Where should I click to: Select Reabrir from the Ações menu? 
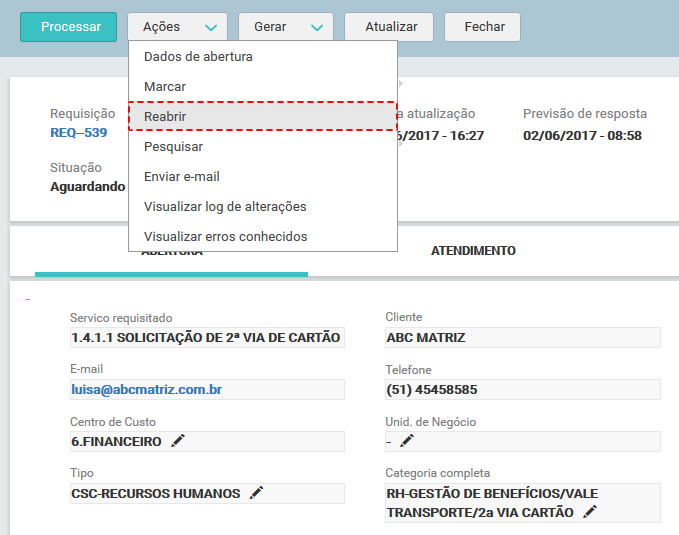coord(263,117)
